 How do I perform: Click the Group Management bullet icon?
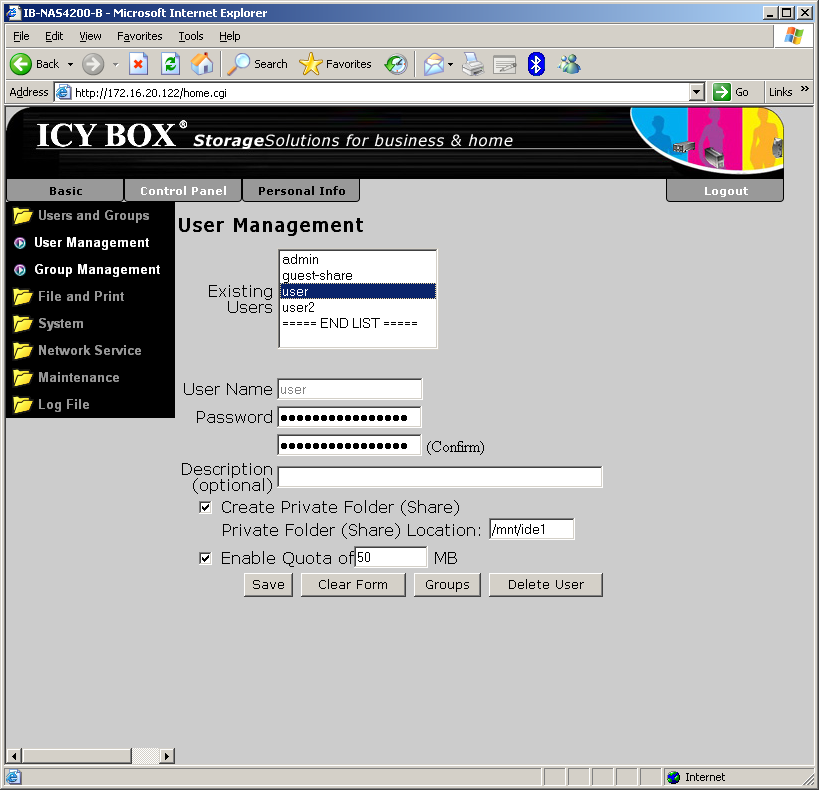point(20,270)
